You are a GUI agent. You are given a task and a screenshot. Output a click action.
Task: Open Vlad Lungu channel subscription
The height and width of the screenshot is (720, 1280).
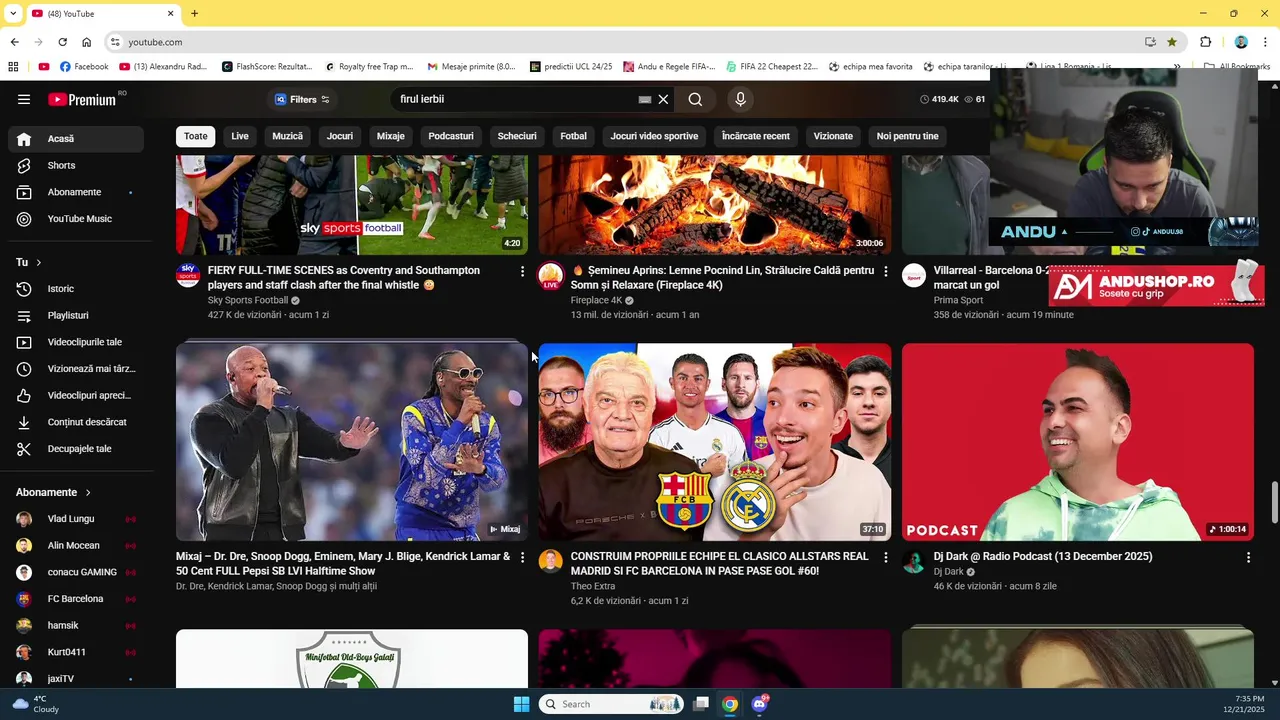point(76,519)
